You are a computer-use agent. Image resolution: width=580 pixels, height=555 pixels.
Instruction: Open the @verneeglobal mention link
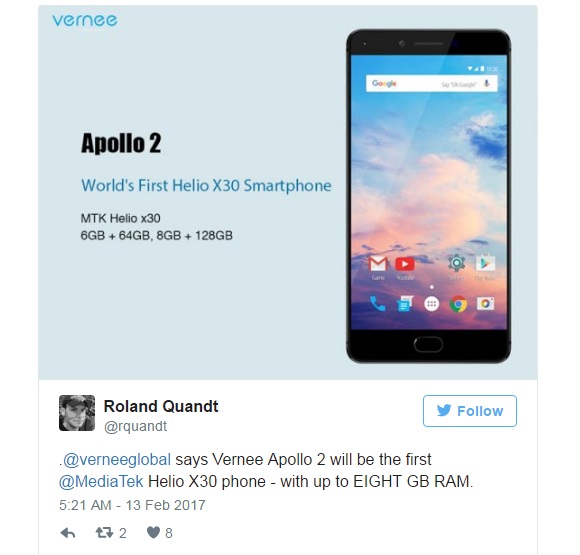click(117, 460)
